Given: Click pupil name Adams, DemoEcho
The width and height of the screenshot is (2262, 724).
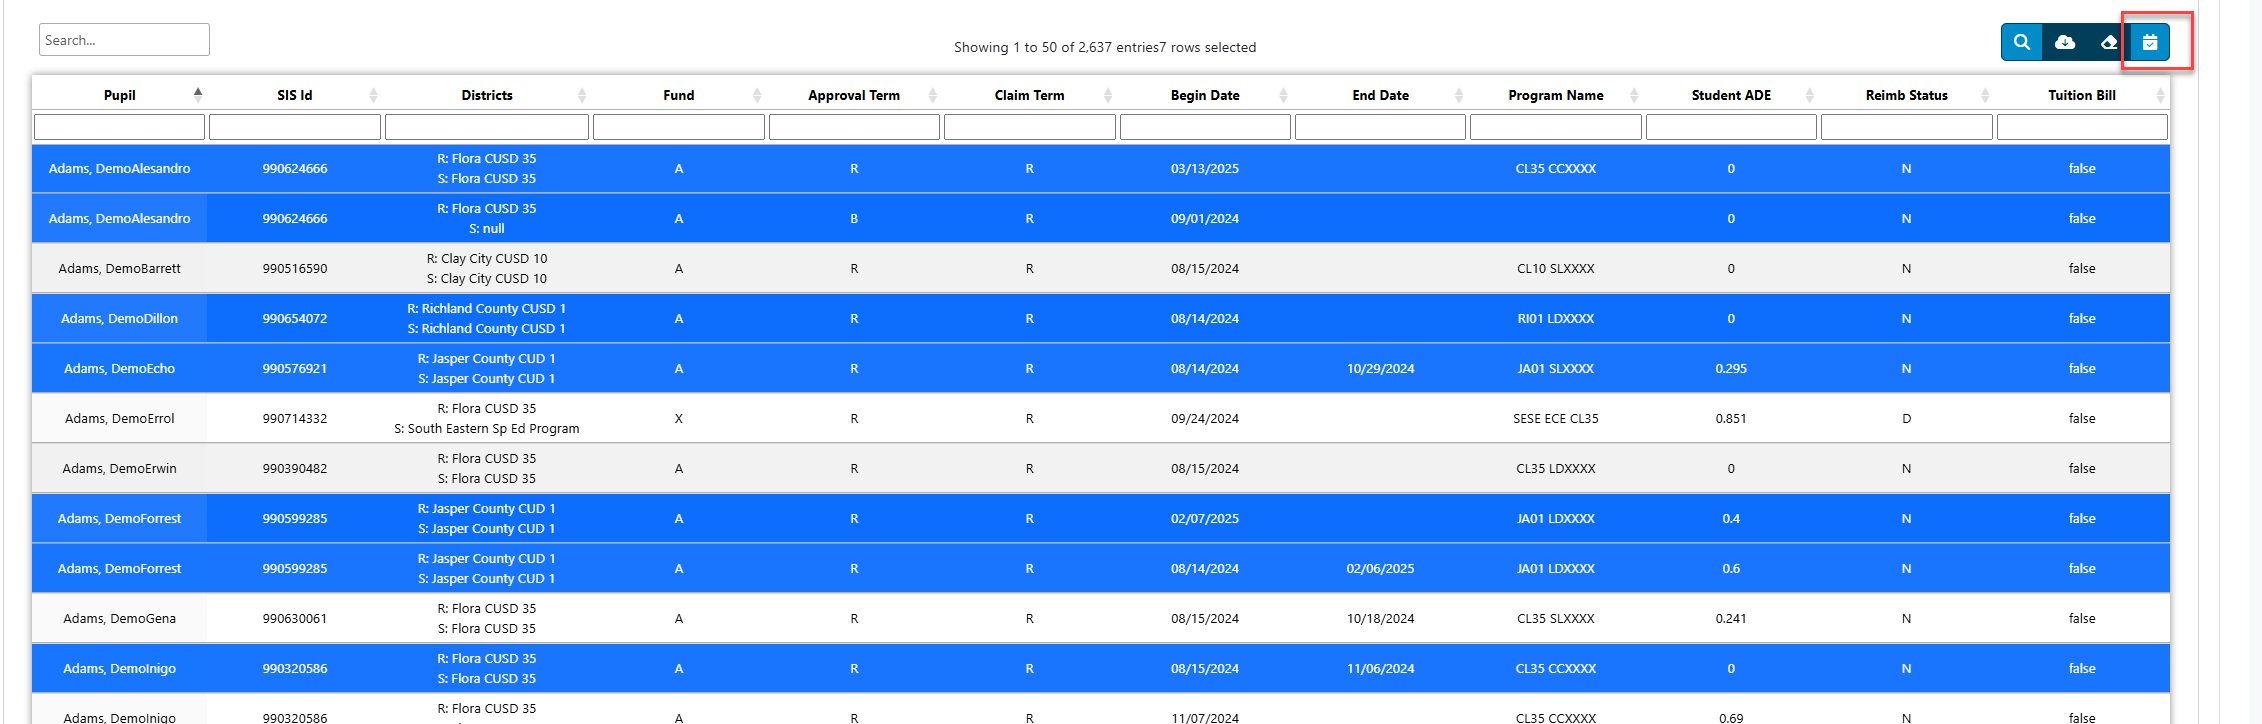Looking at the screenshot, I should pos(119,368).
